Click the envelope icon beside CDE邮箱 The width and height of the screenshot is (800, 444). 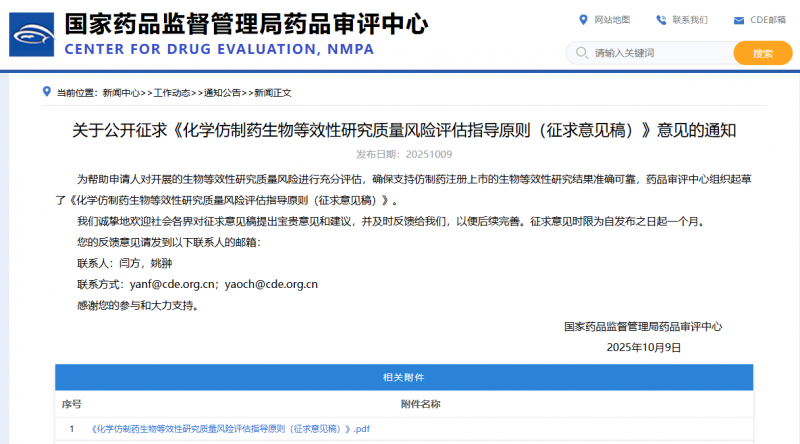[x=739, y=20]
